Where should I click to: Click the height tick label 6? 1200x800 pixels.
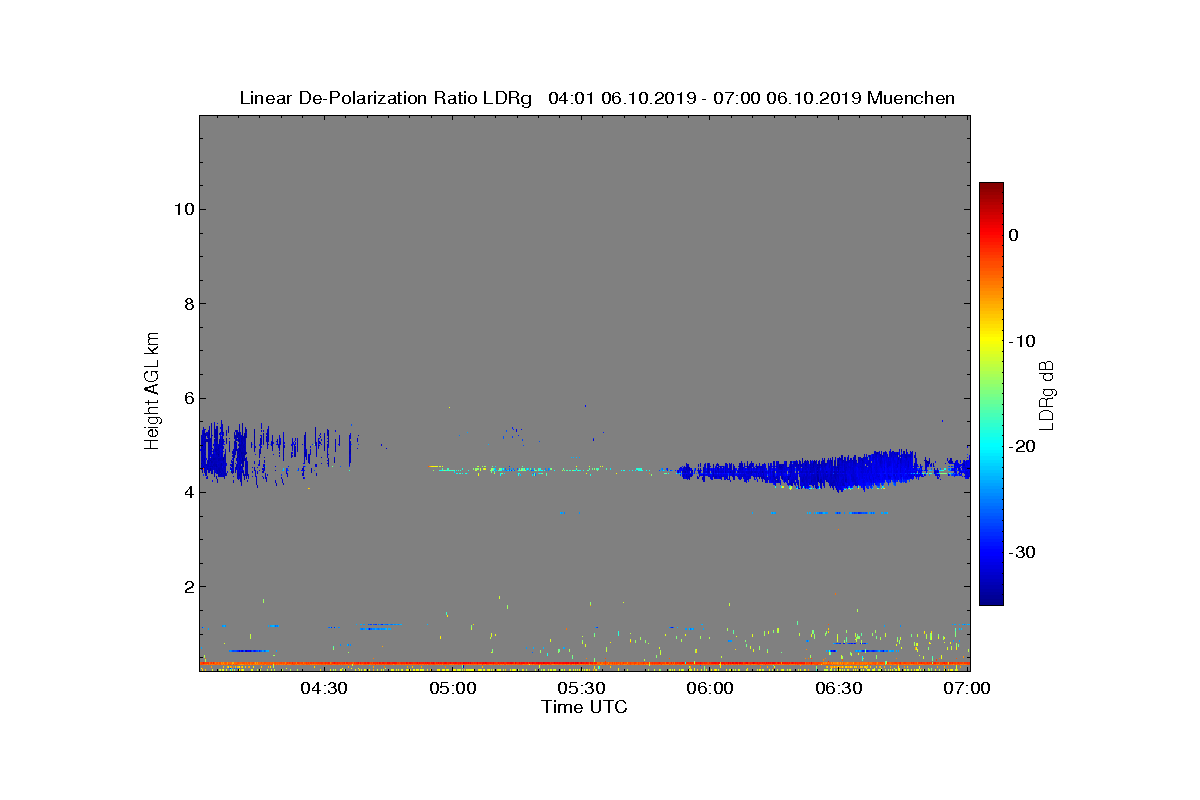[187, 398]
